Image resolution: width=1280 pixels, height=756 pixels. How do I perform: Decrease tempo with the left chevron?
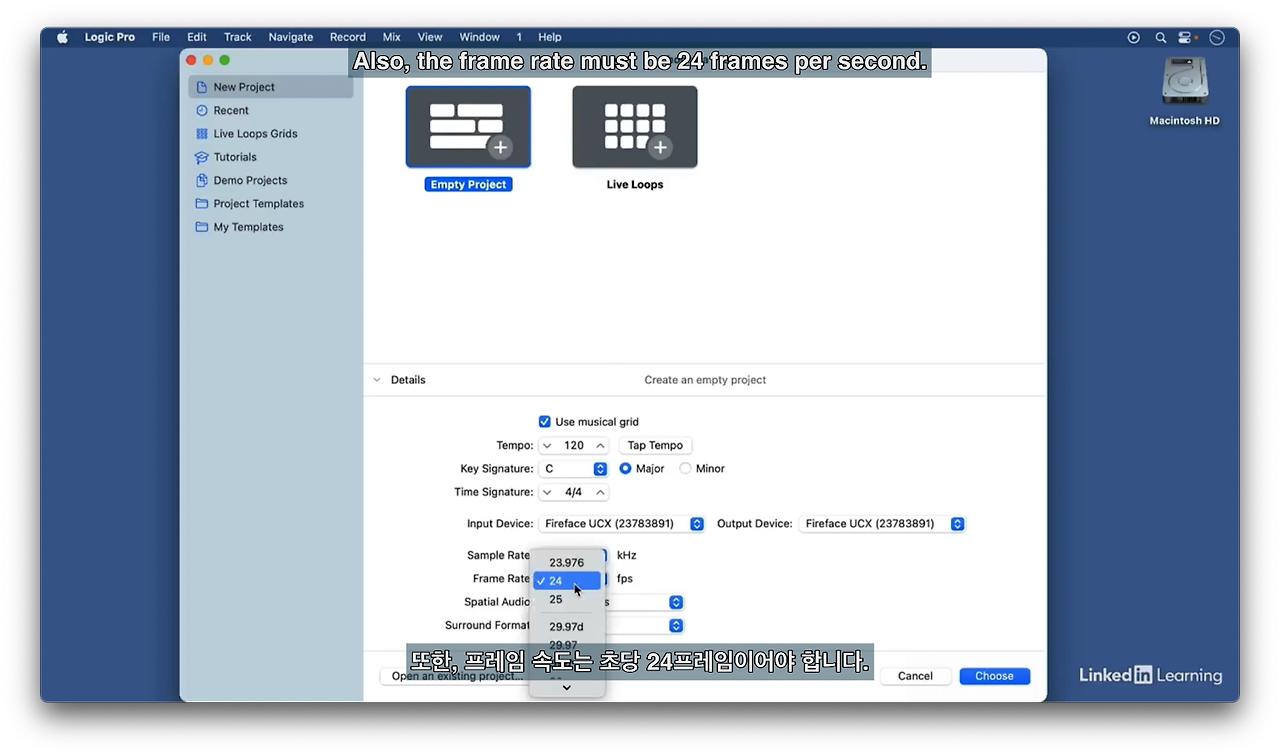(x=547, y=445)
